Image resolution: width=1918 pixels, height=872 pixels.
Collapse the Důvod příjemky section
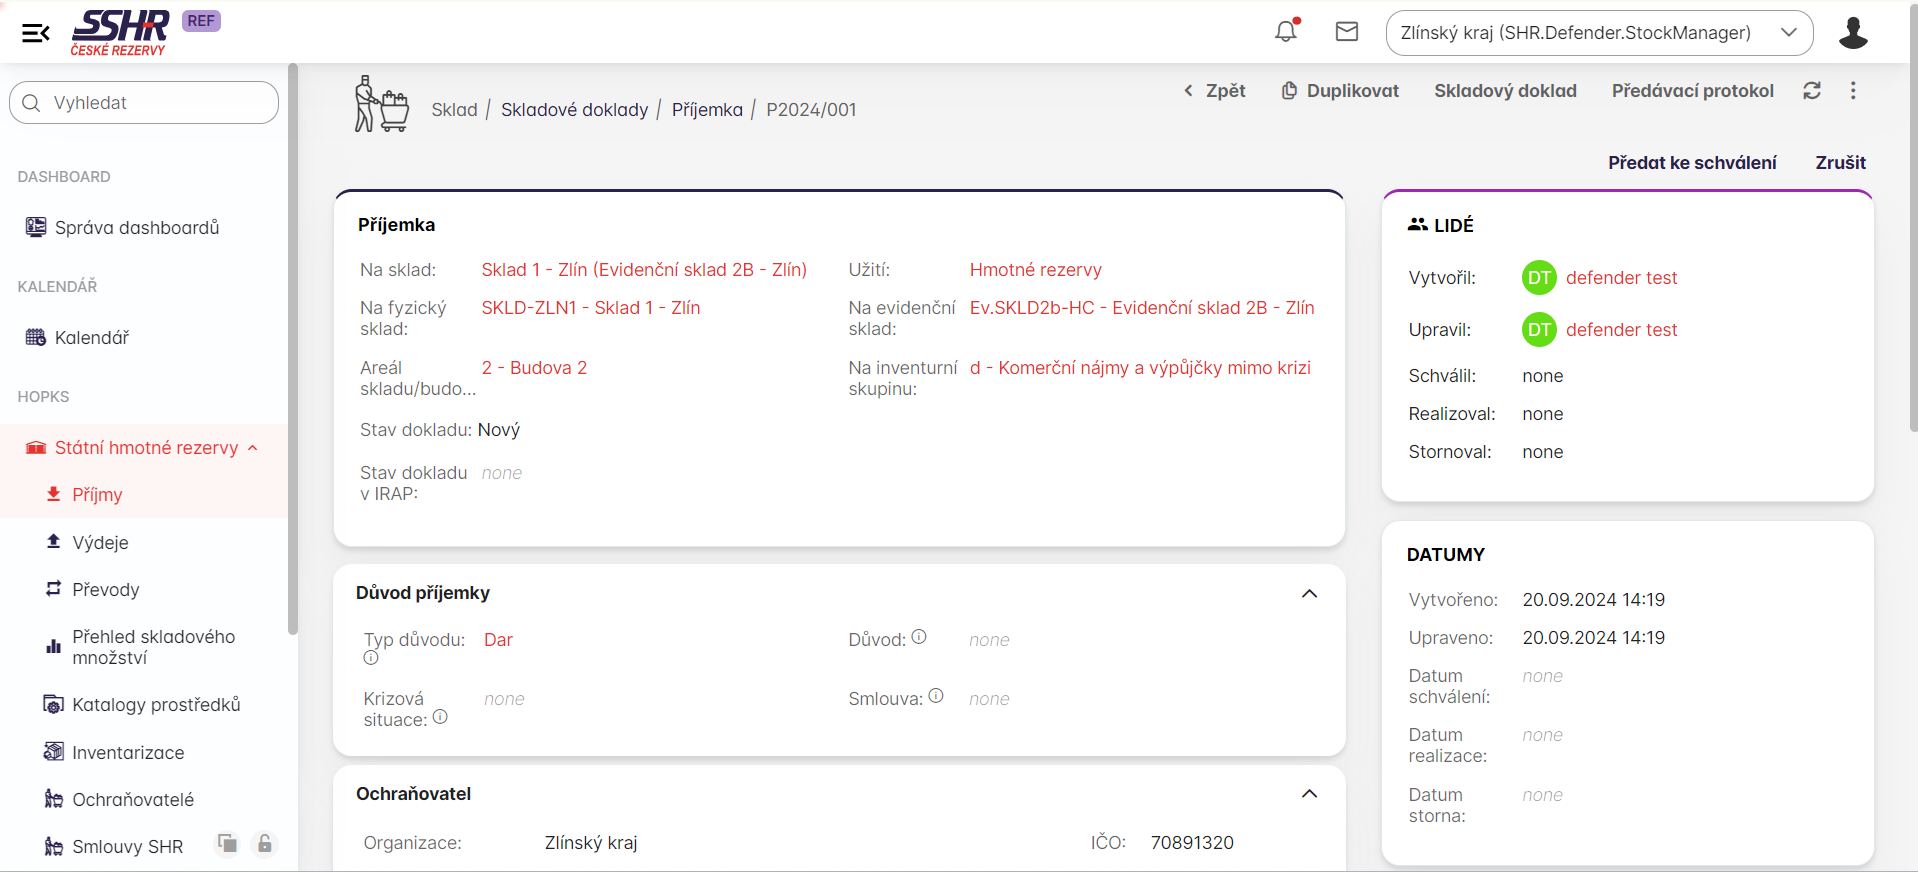pos(1309,594)
